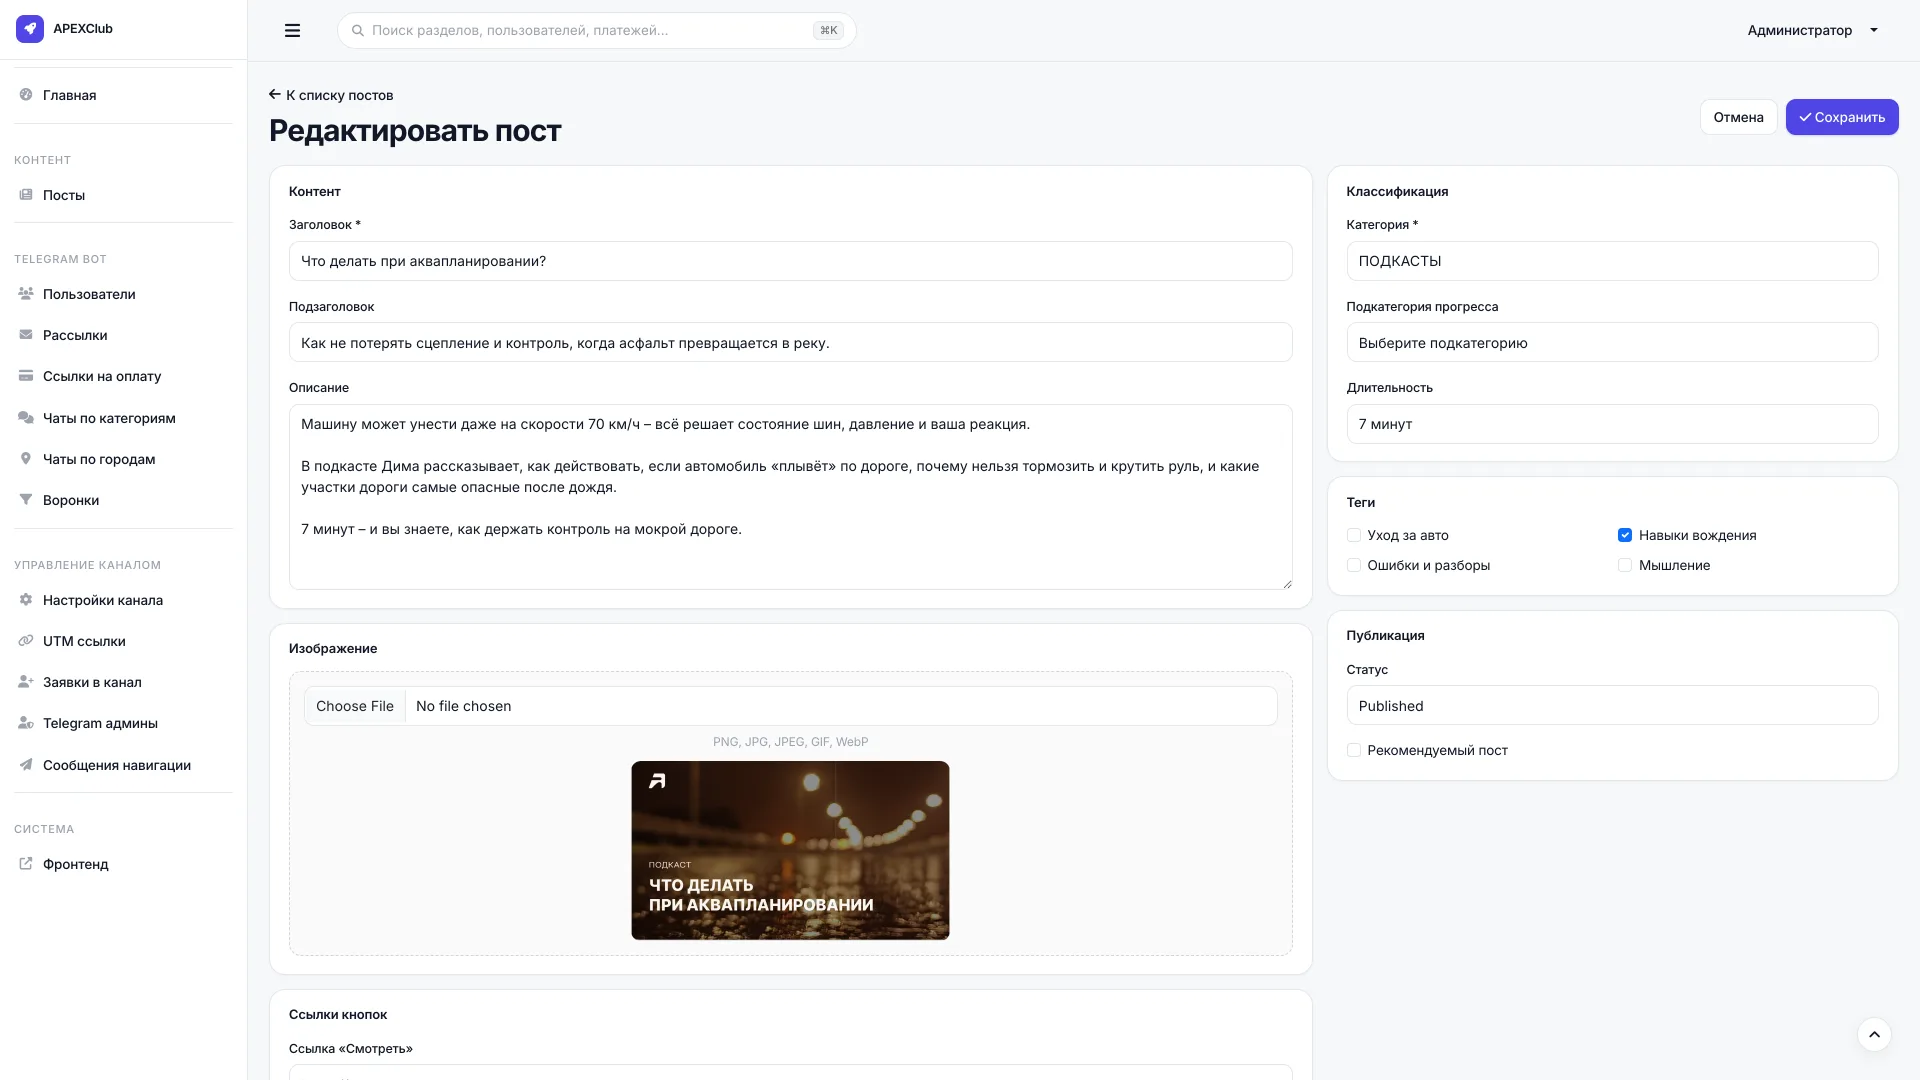The width and height of the screenshot is (1920, 1080).
Task: Click the Ссылки на оплату card icon
Action: (26, 376)
